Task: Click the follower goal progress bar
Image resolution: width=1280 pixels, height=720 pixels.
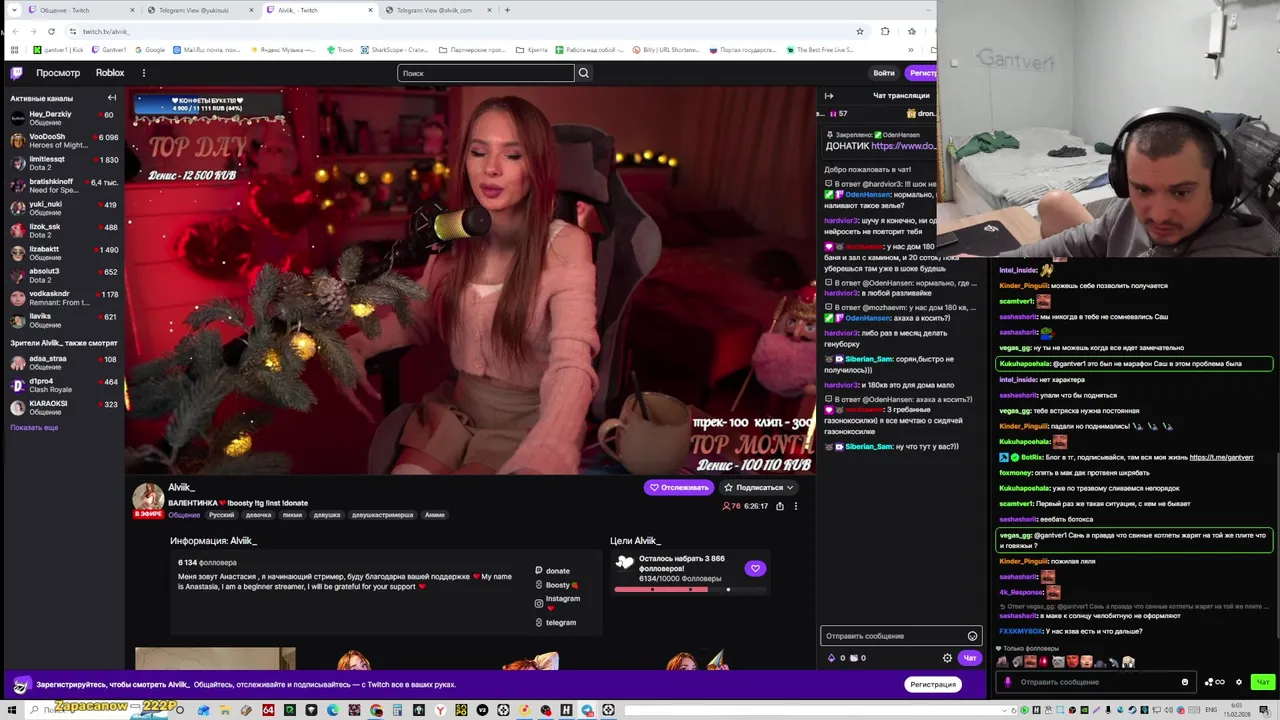Action: point(691,590)
